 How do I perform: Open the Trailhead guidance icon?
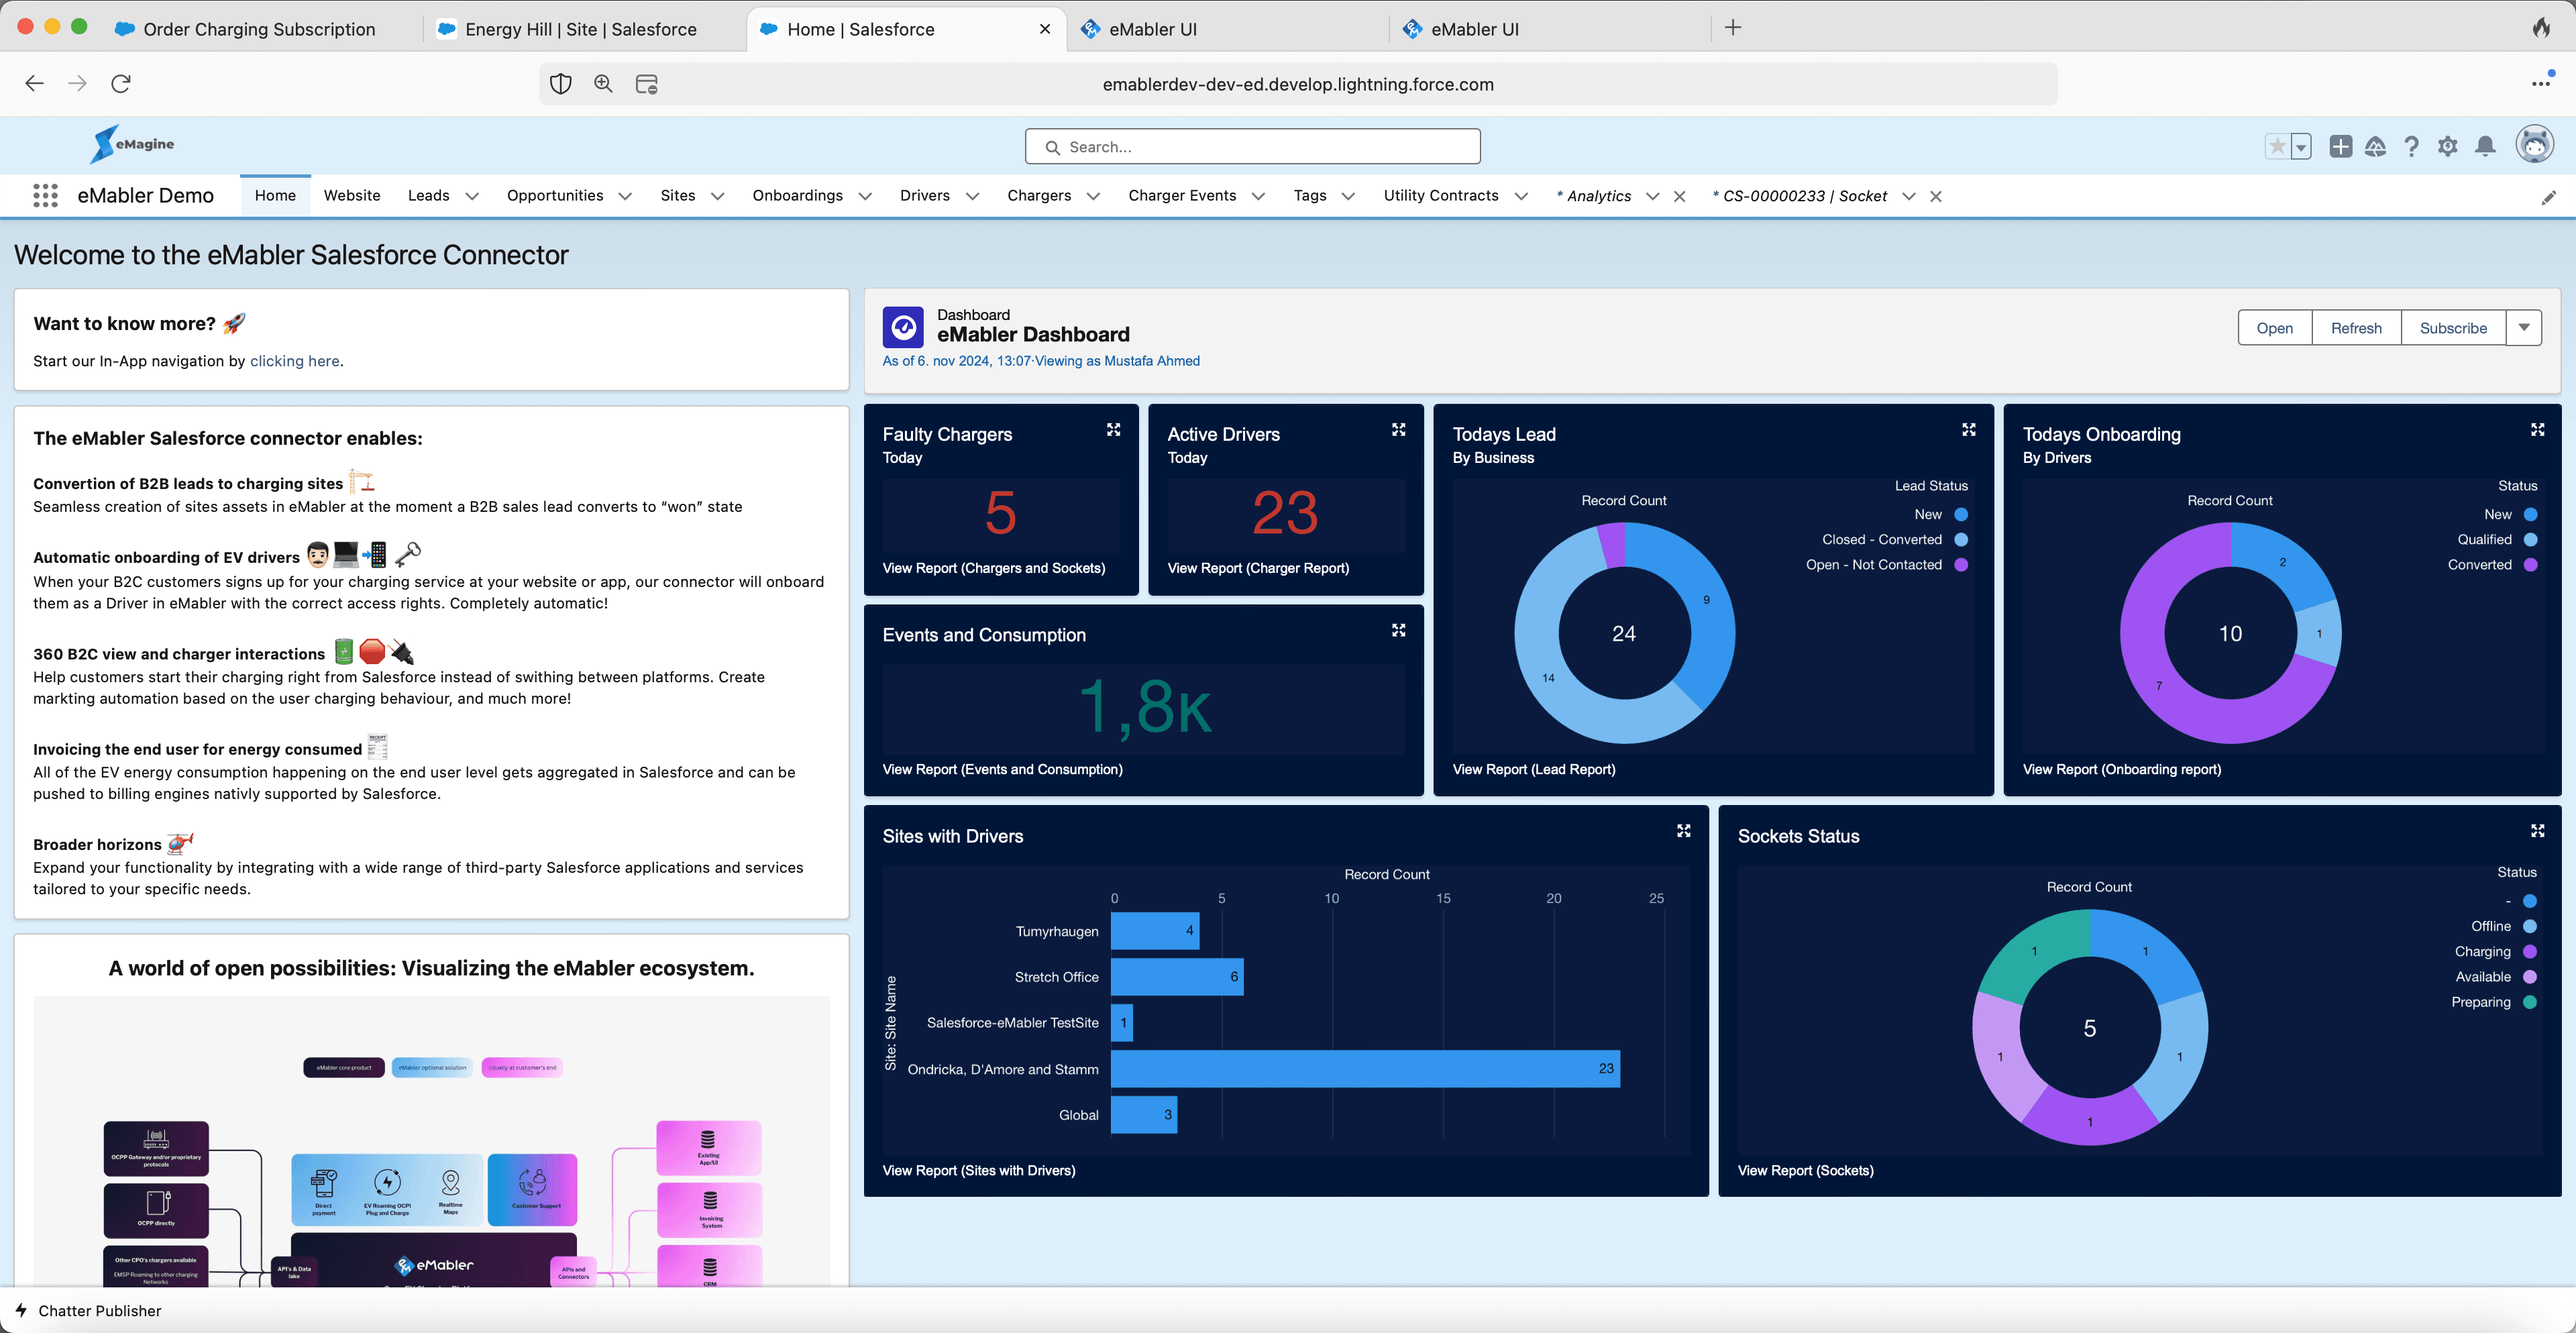pyautogui.click(x=2375, y=147)
